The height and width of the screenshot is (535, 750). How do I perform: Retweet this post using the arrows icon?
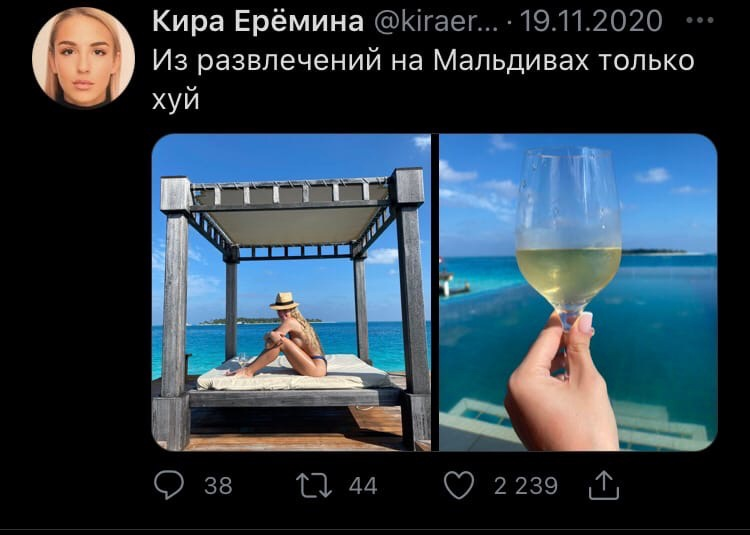314,485
